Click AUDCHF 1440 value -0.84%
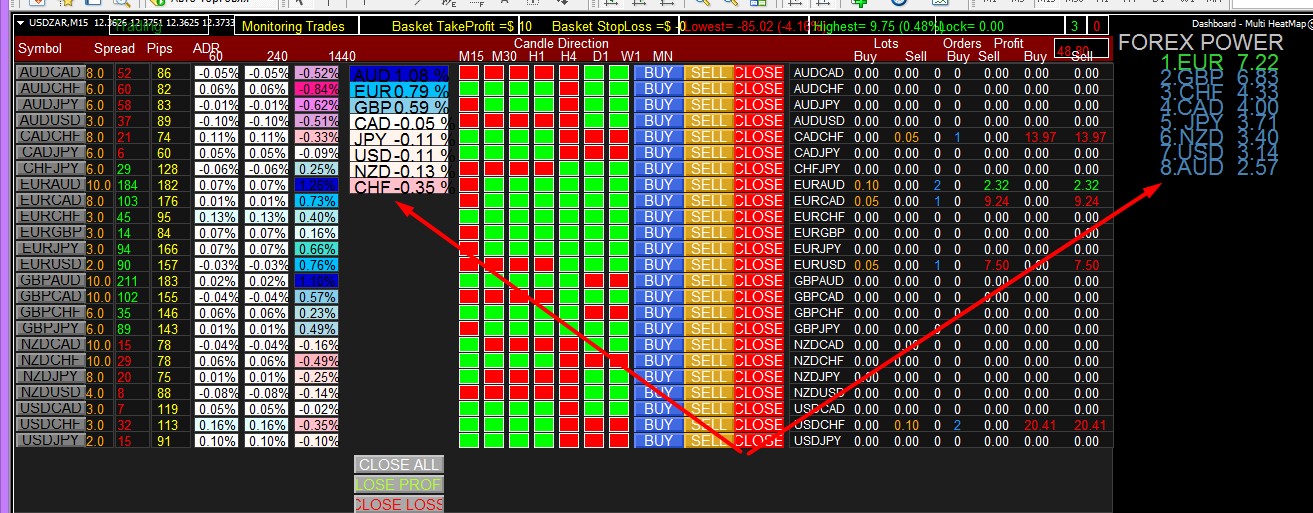 [318, 89]
